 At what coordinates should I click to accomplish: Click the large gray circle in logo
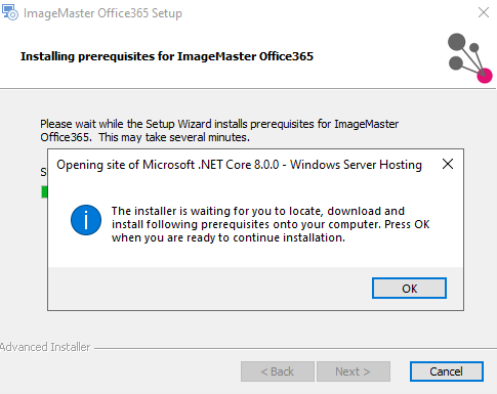click(457, 42)
